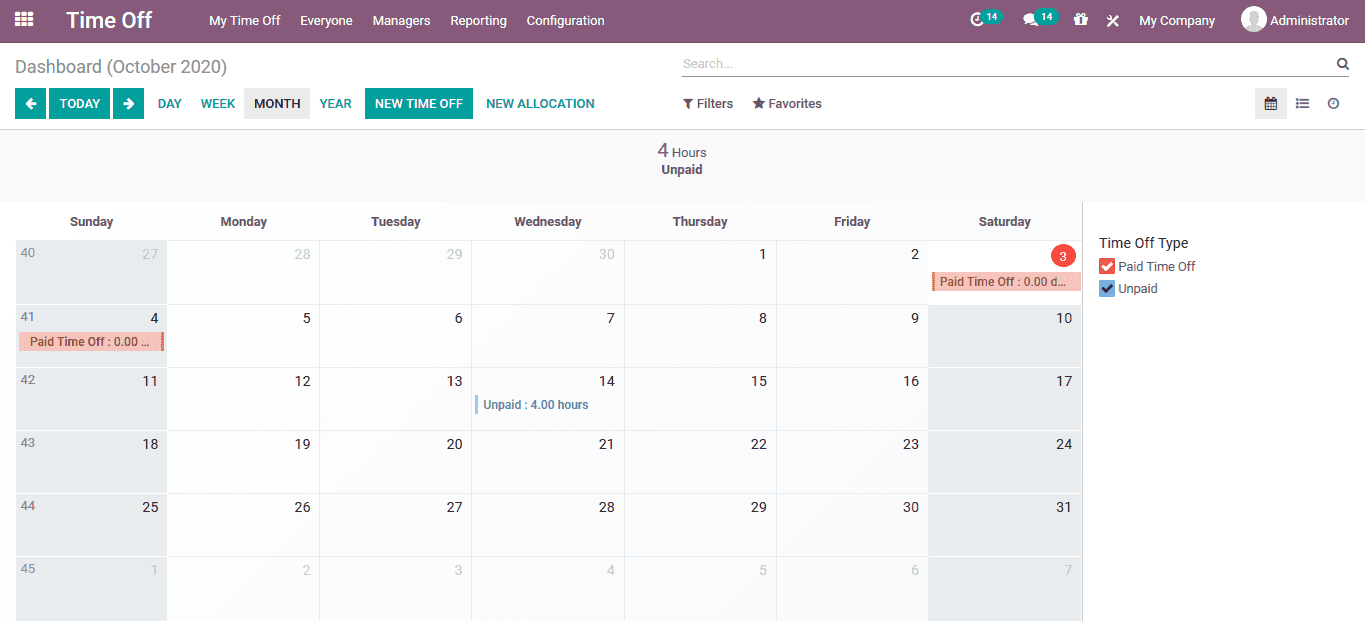Uncheck the Paid Time Off type
The height and width of the screenshot is (621, 1365).
(1106, 266)
